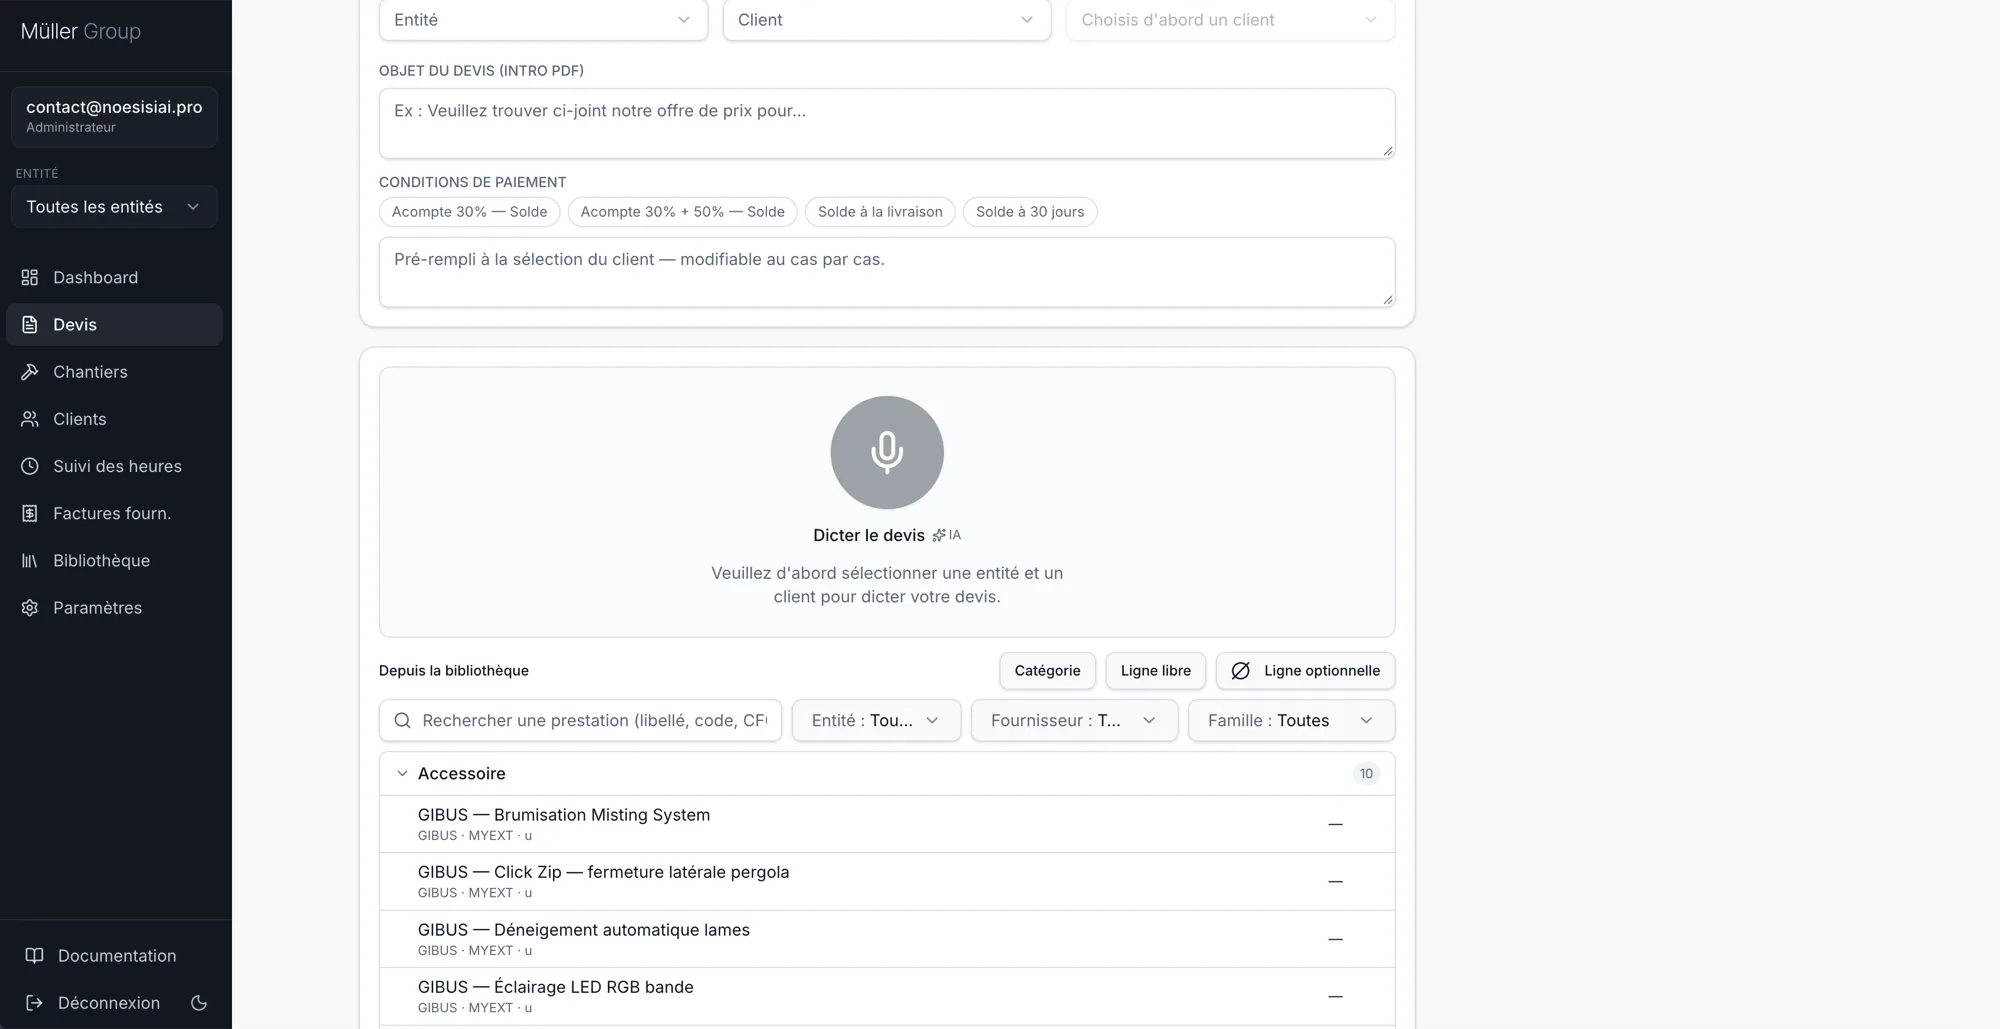2000x1029 pixels.
Task: Select GIBUS — Éclairage LED RGB bande row
Action: pos(887,996)
